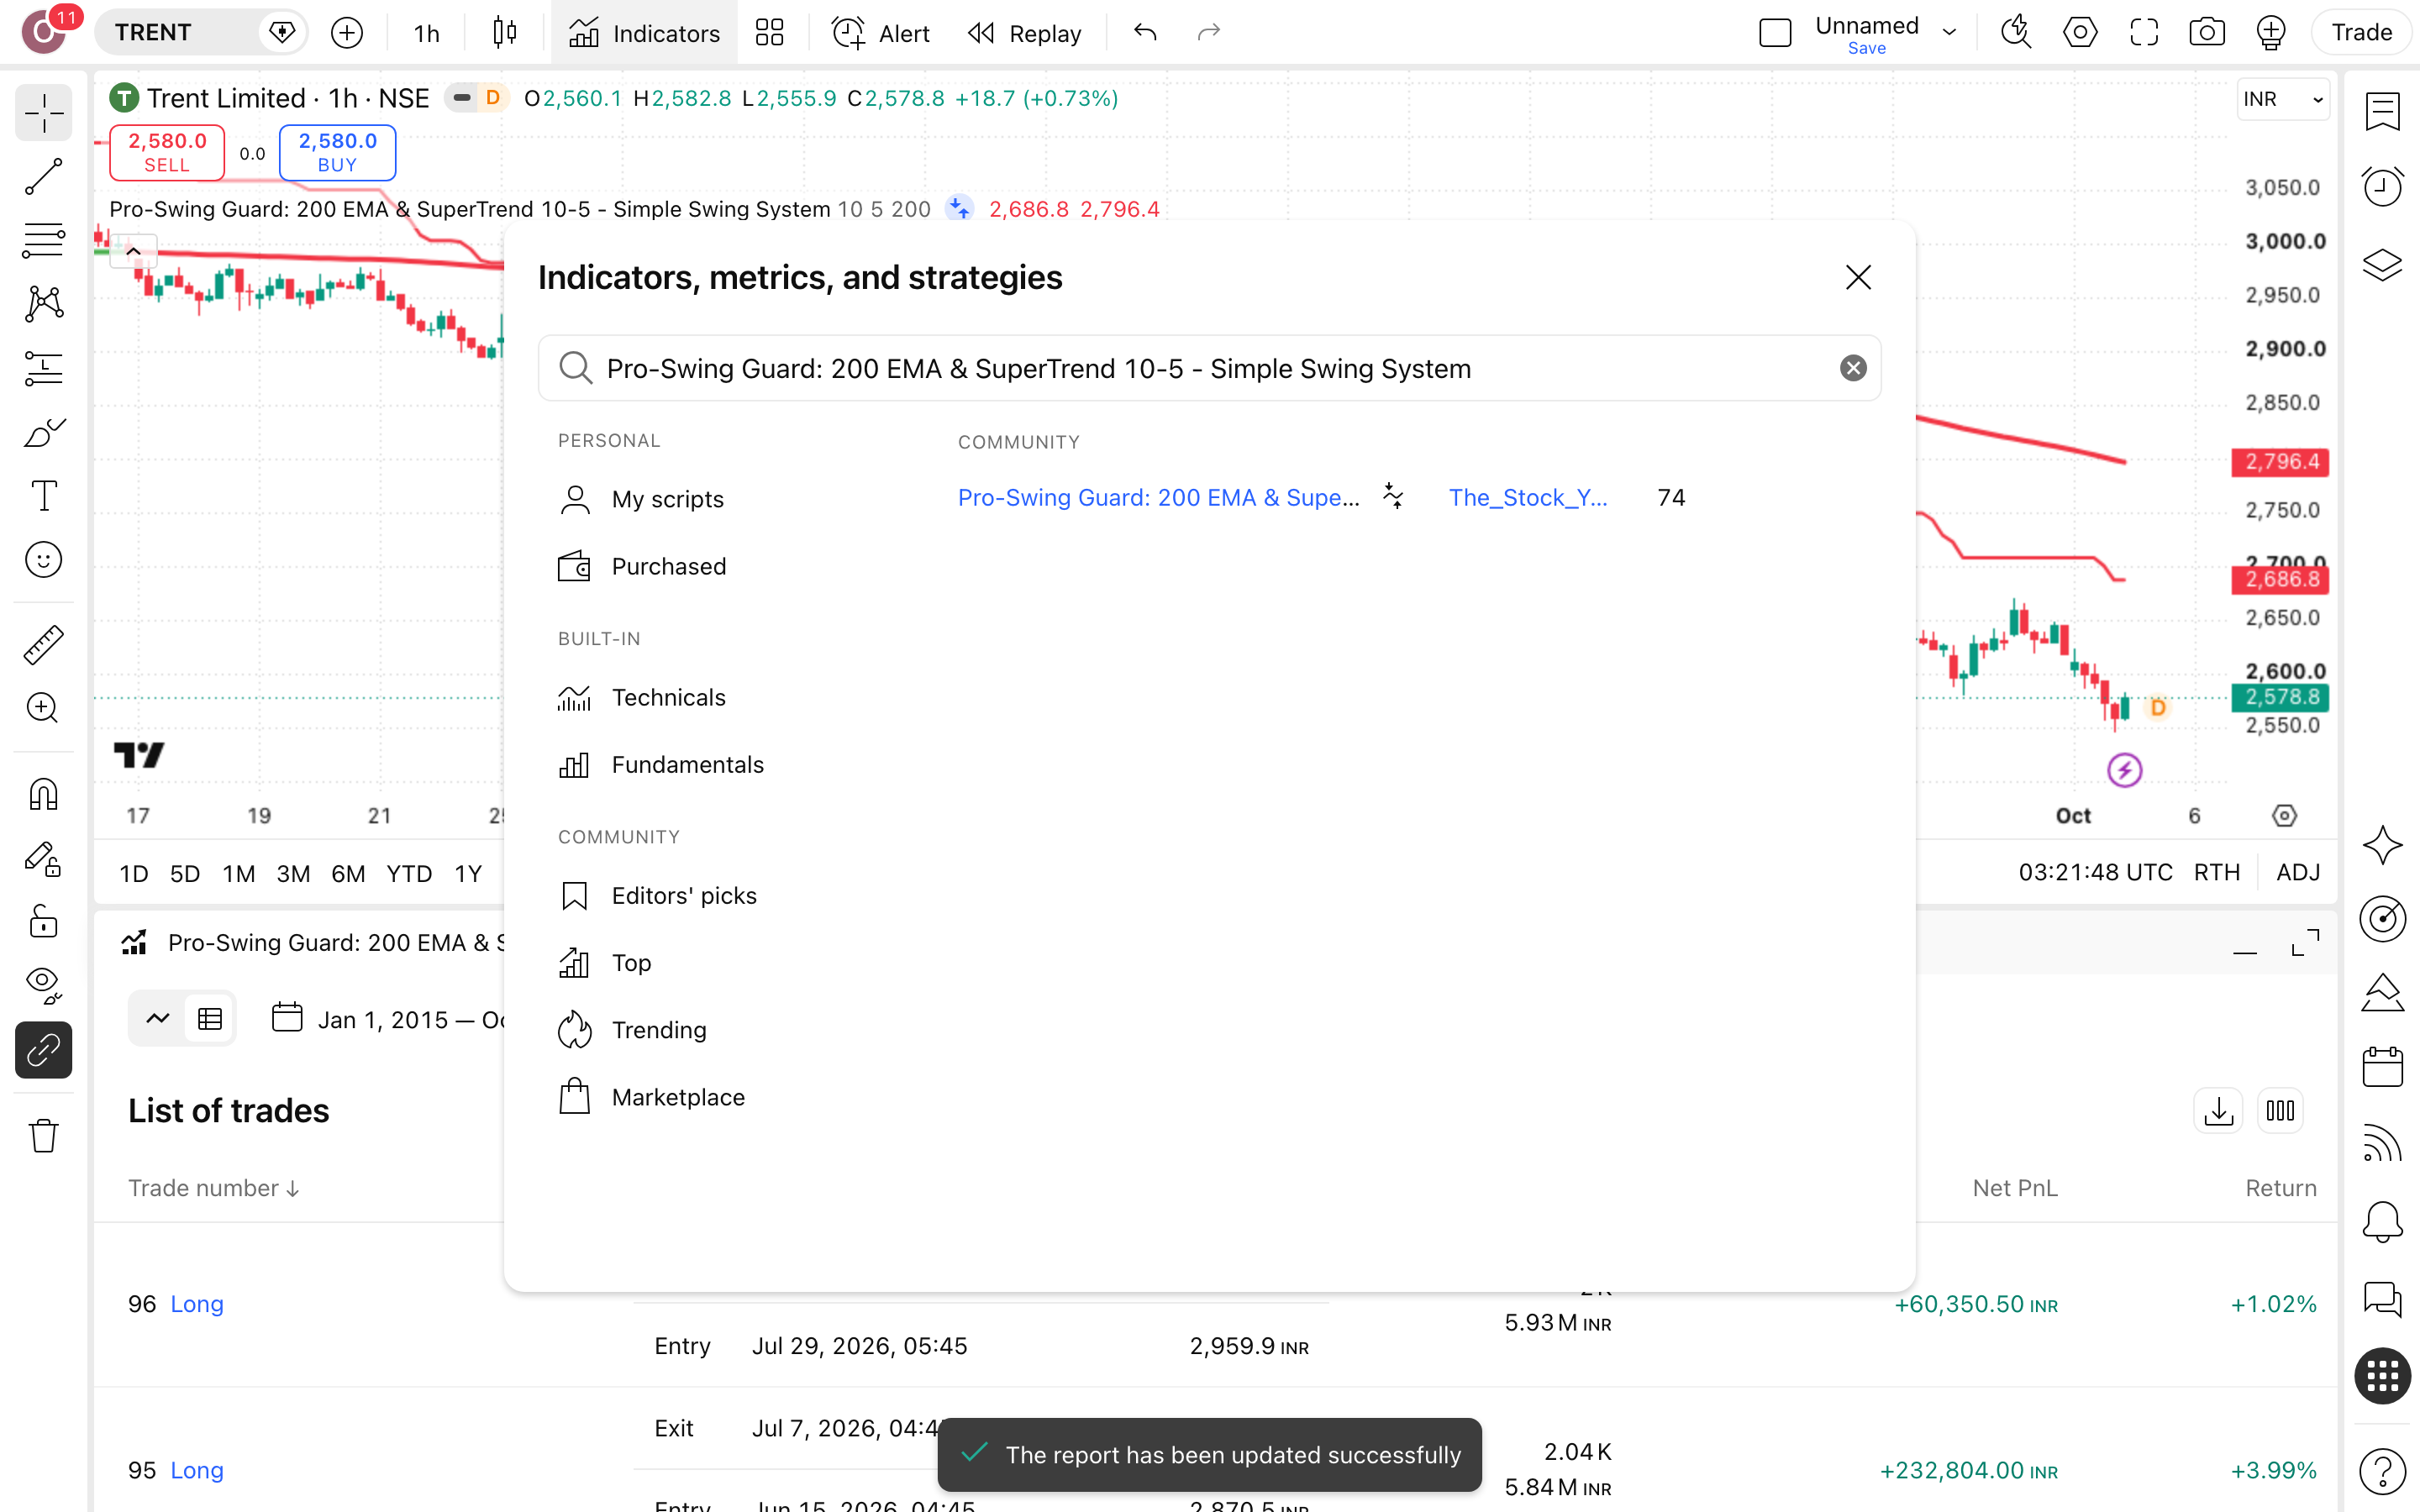Collapse the indicator legend chevron
2420x1512 pixels.
(133, 251)
